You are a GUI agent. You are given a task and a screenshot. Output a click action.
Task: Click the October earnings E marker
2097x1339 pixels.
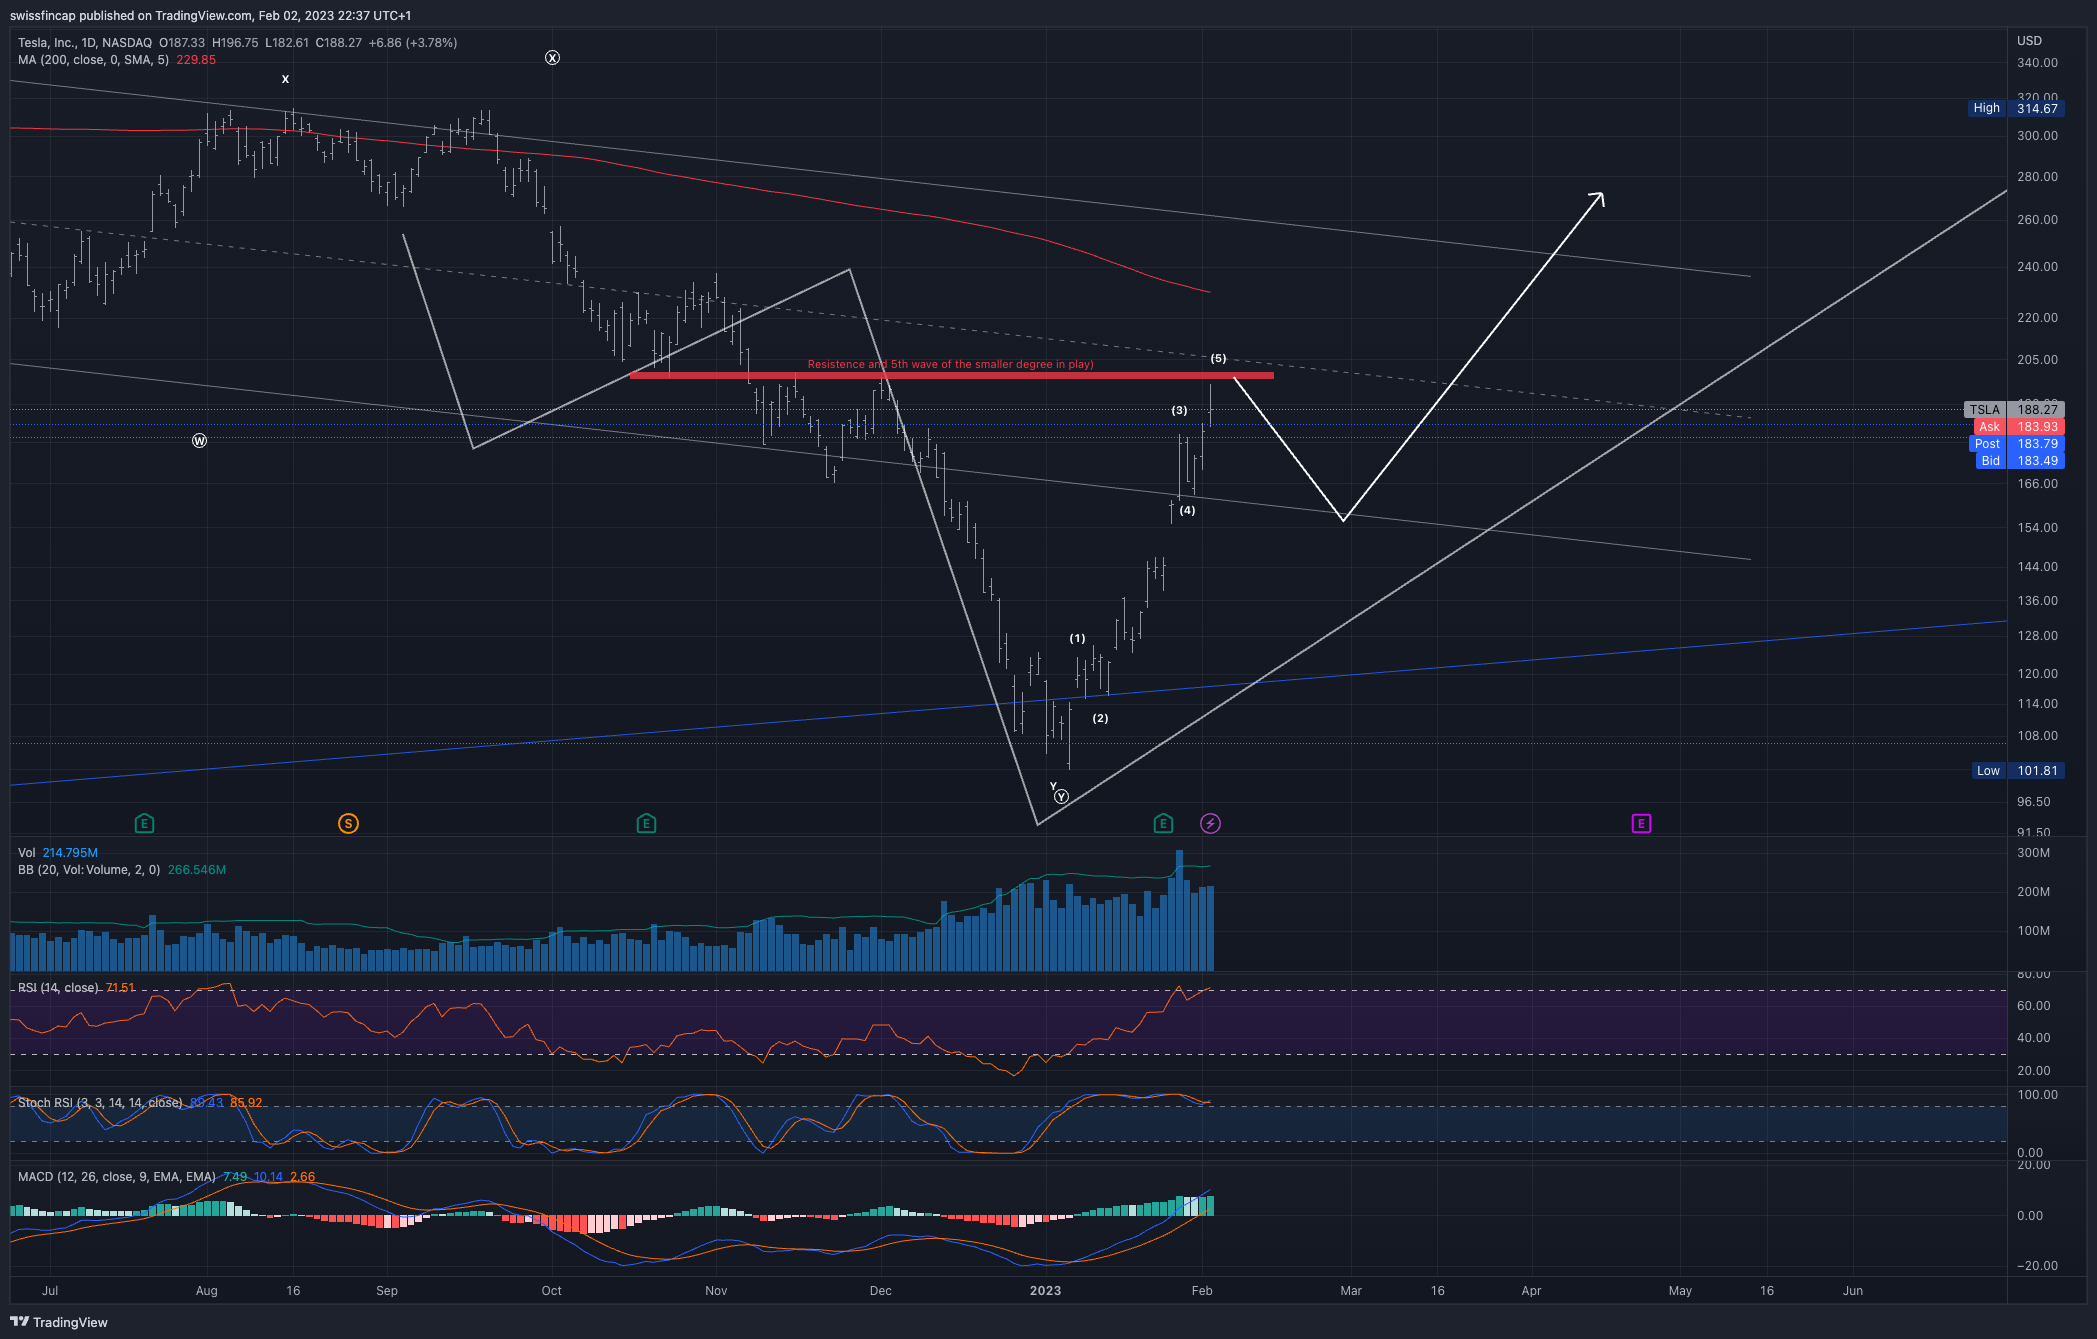tap(646, 824)
